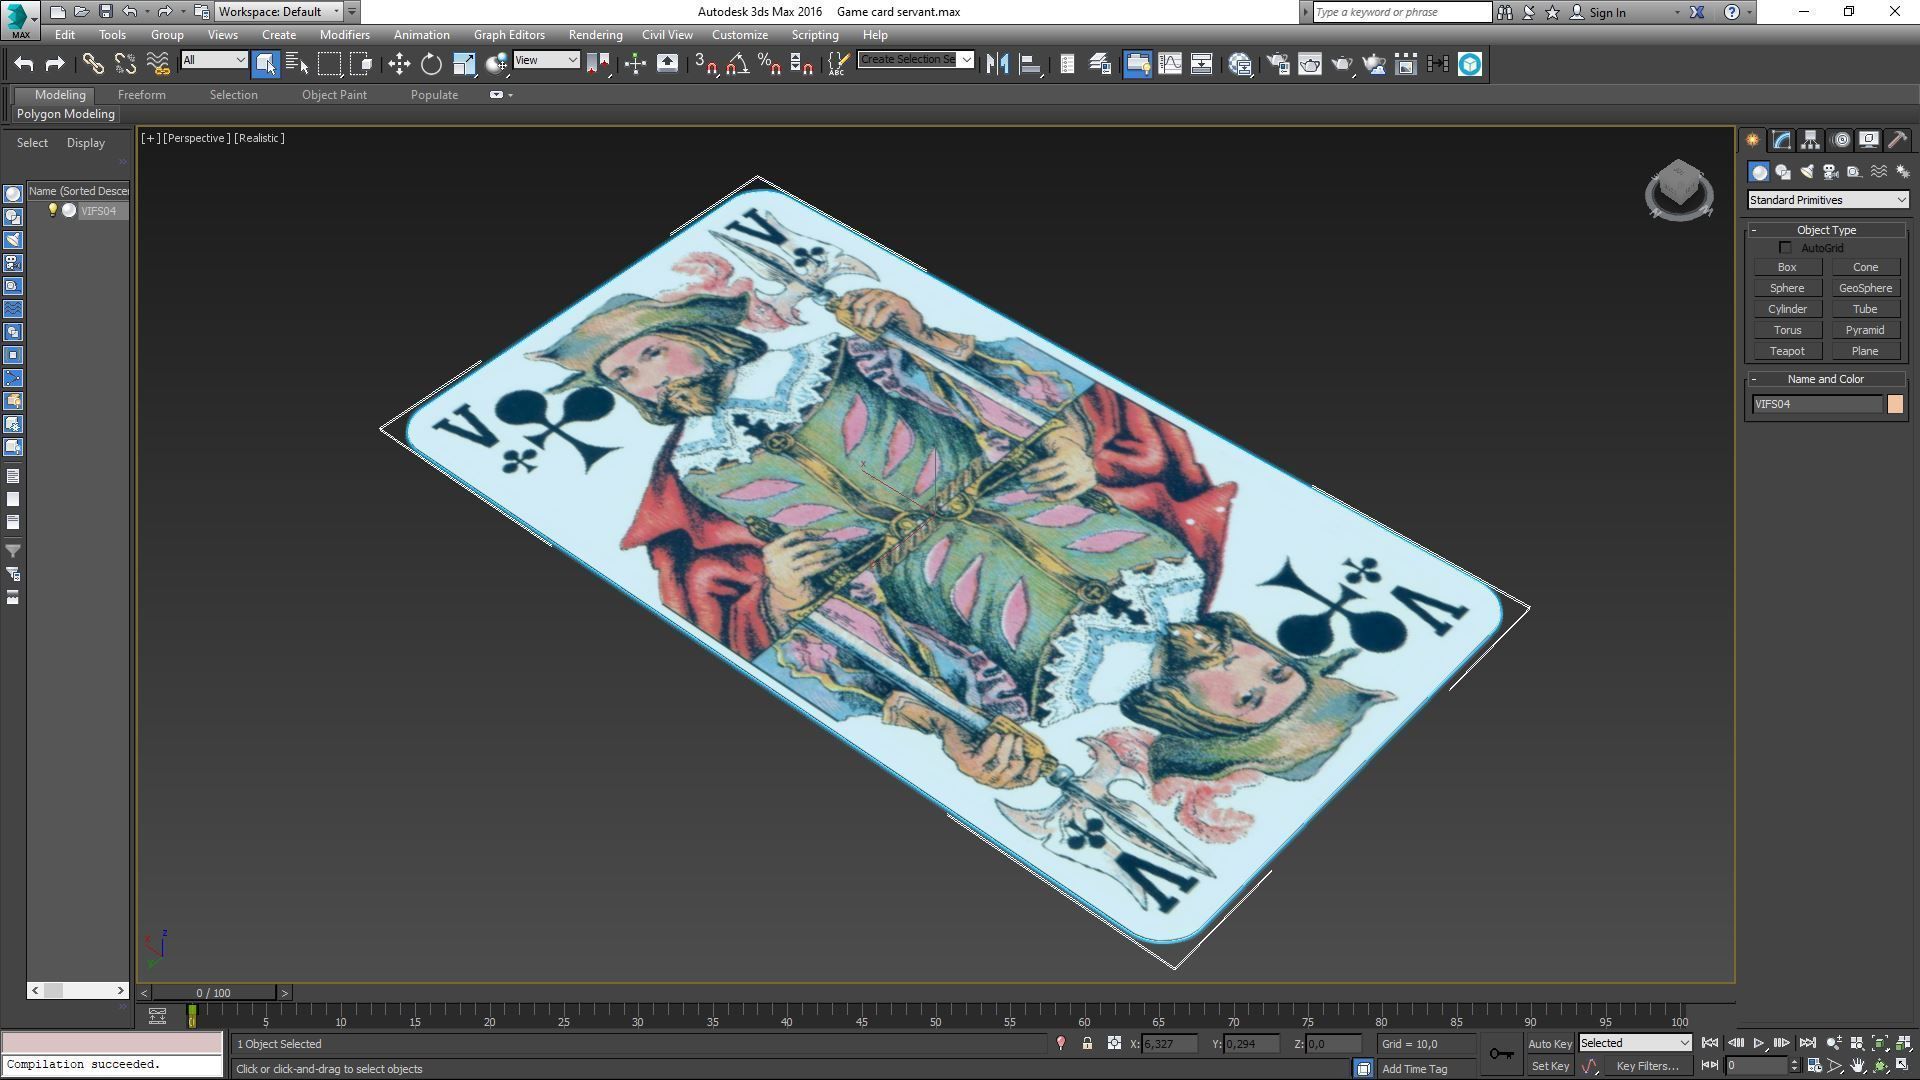Switch to the Motion command panel
Screen dimensions: 1920x1080
tap(1841, 140)
